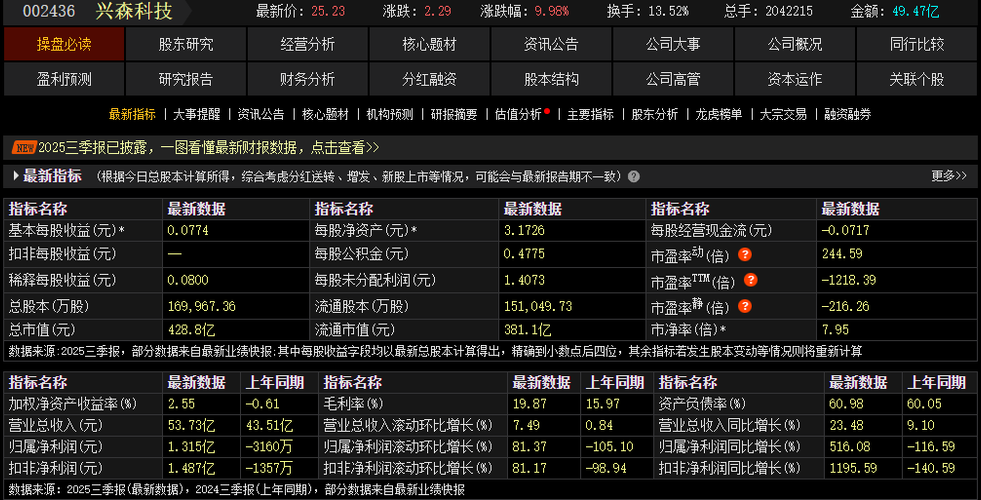This screenshot has width=981, height=500.
Task: Click the orange NEW badge icon
Action: pos(23,148)
